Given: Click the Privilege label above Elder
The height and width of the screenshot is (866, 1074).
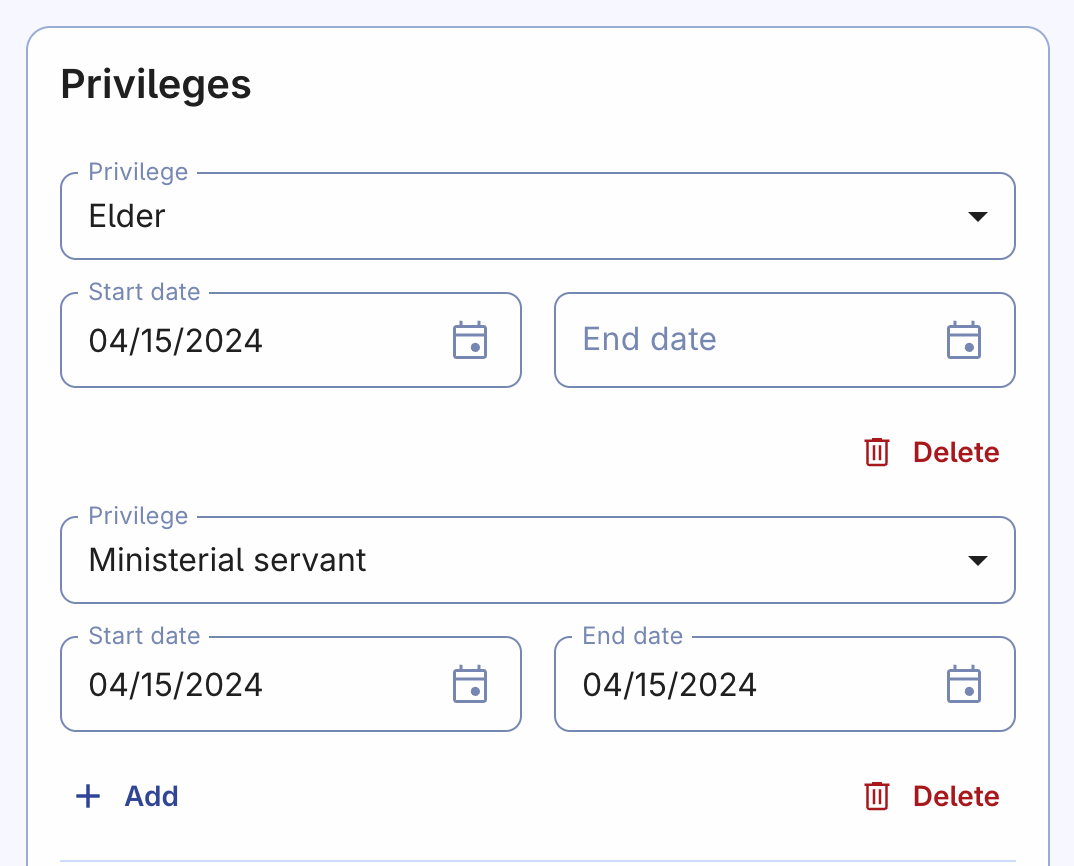Looking at the screenshot, I should tap(138, 172).
